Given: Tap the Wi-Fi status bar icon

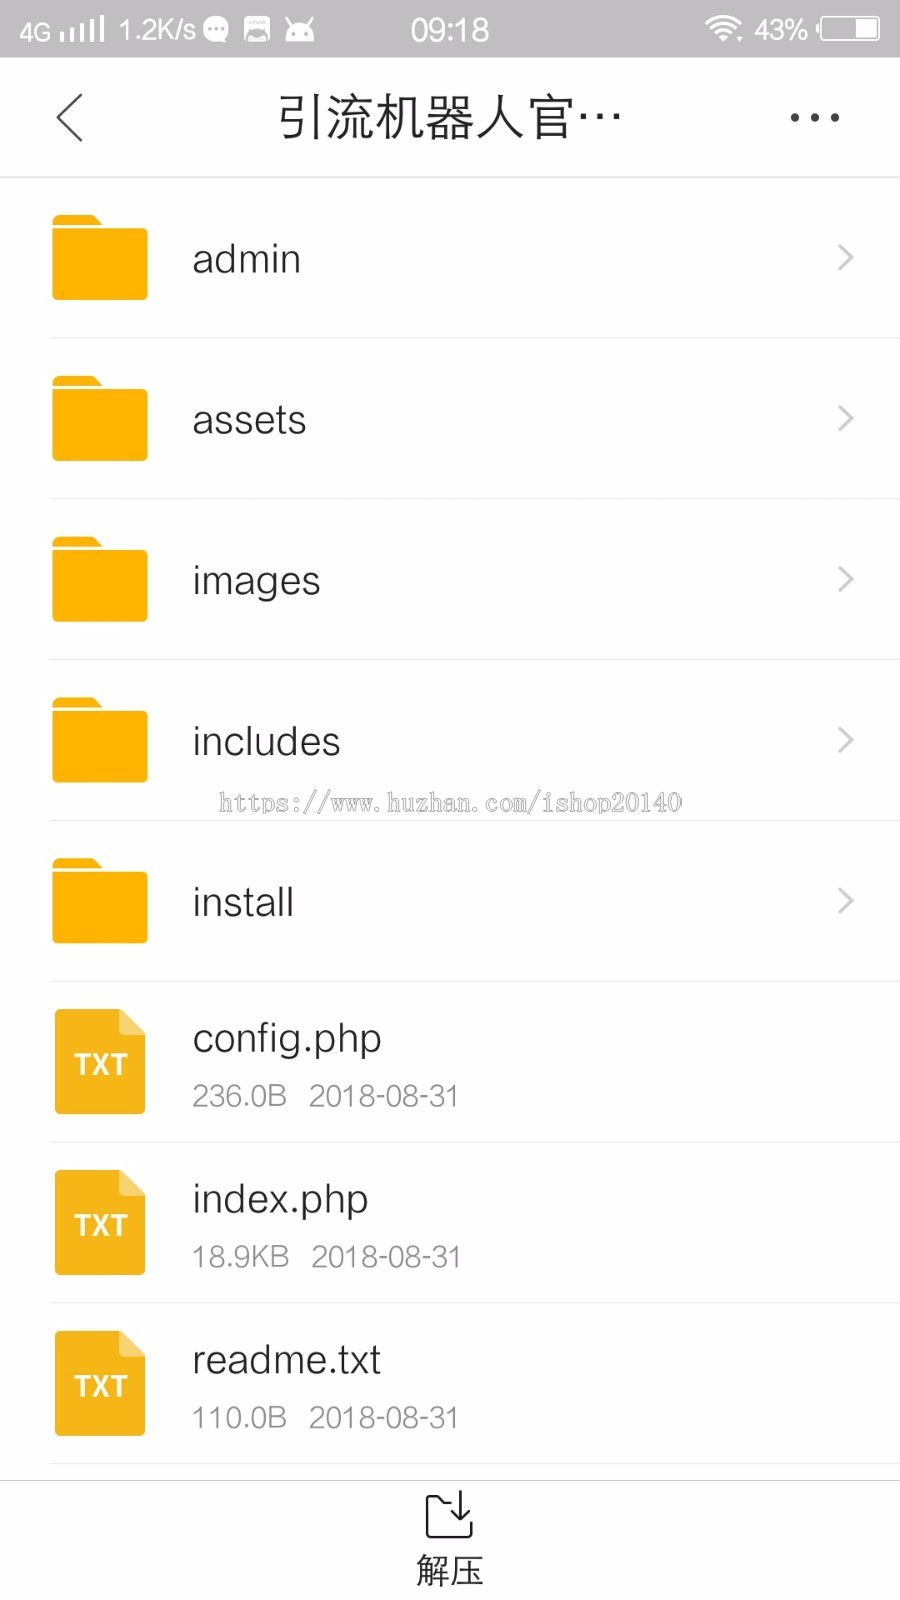Looking at the screenshot, I should (x=723, y=29).
